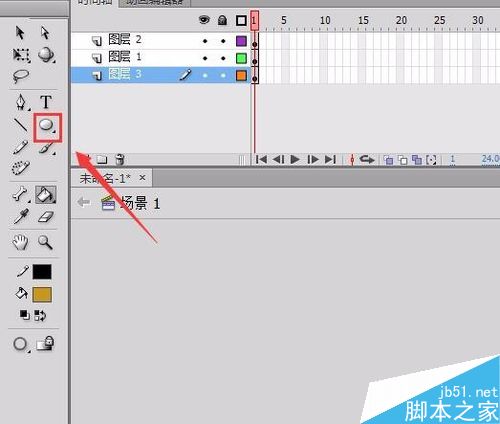Select the Lasso tool
The image size is (500, 424).
[x=21, y=76]
